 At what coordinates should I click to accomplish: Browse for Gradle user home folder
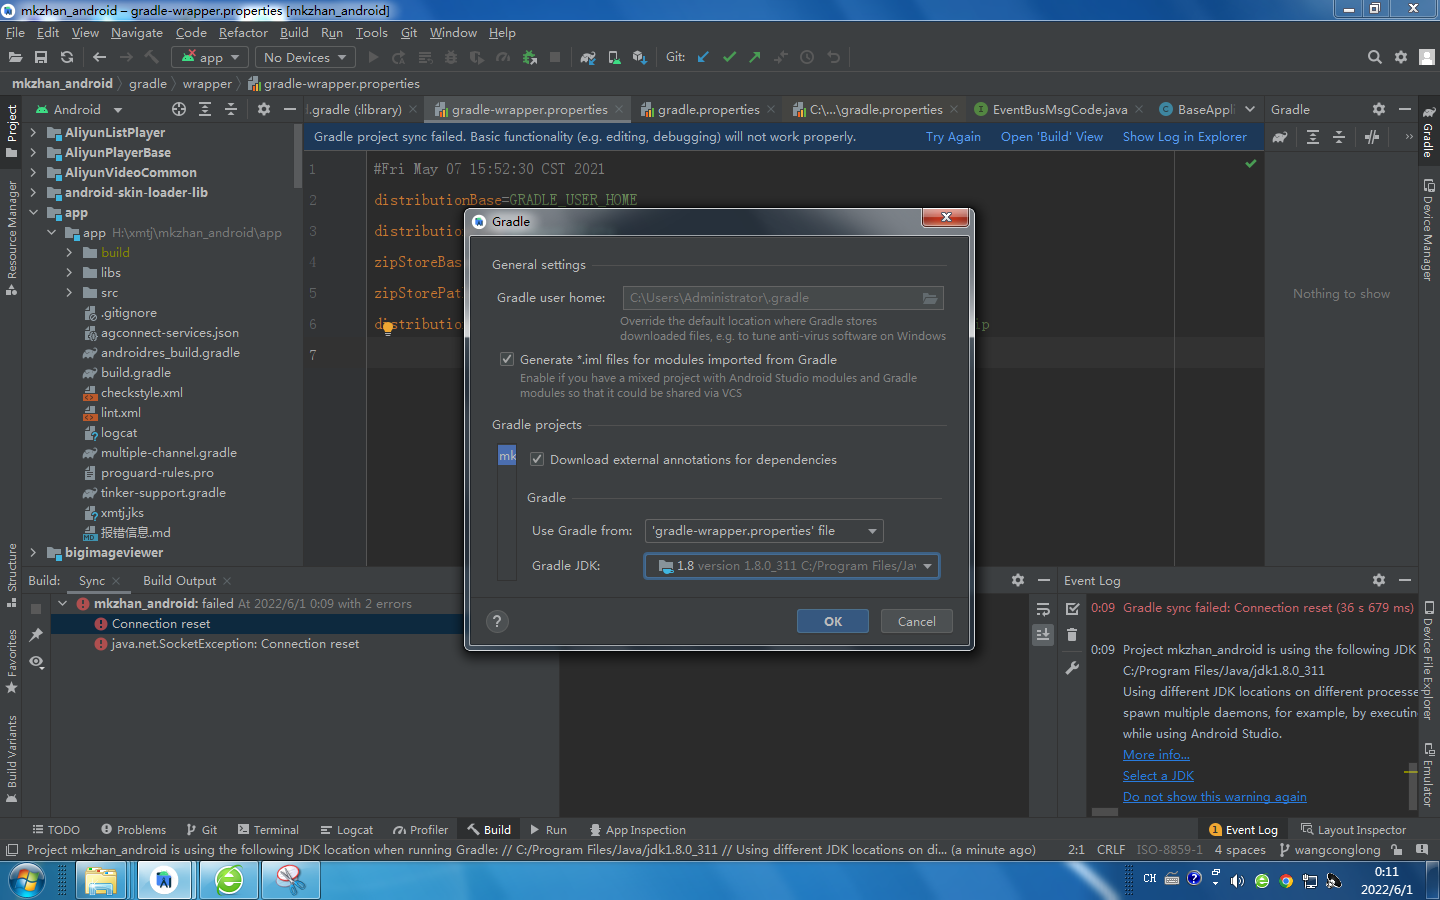coord(930,298)
